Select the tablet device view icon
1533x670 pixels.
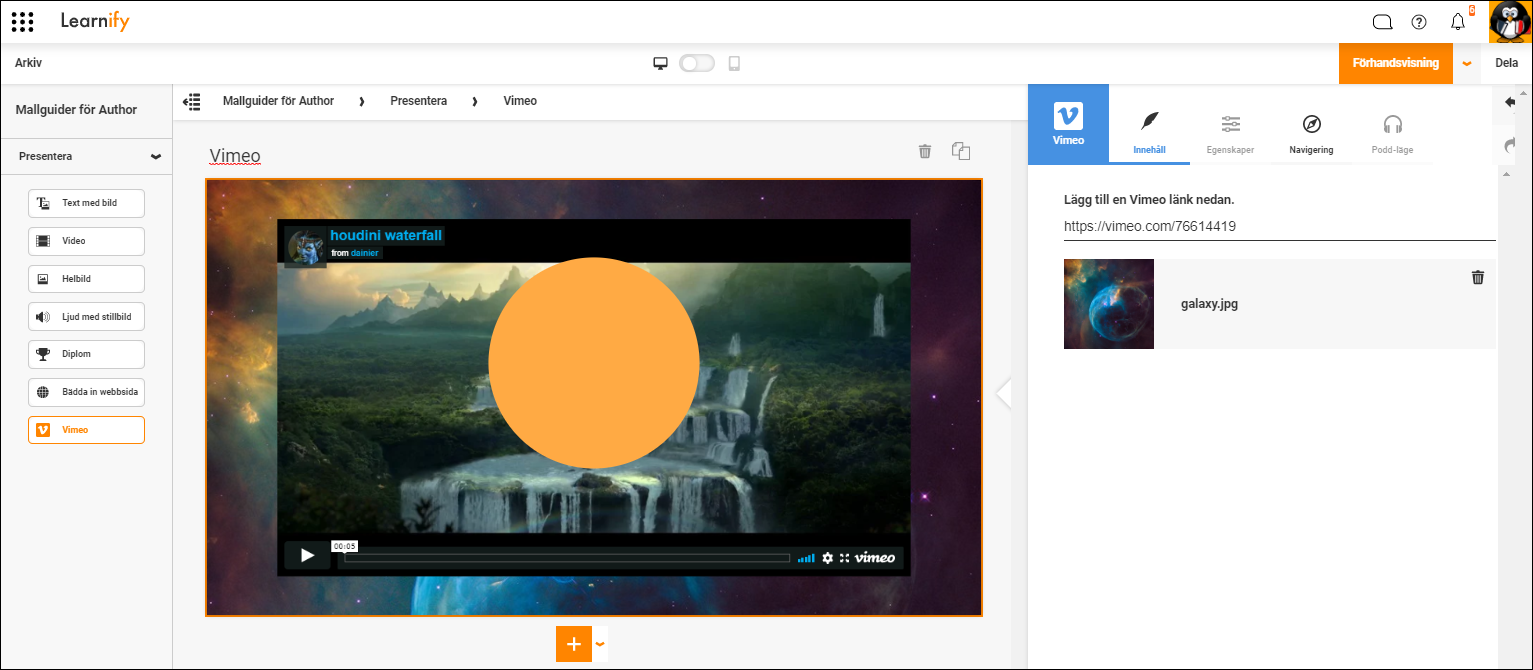[x=734, y=63]
